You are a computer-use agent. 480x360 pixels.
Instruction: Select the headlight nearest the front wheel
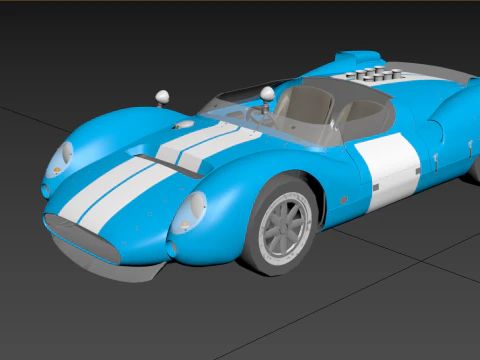tap(188, 213)
